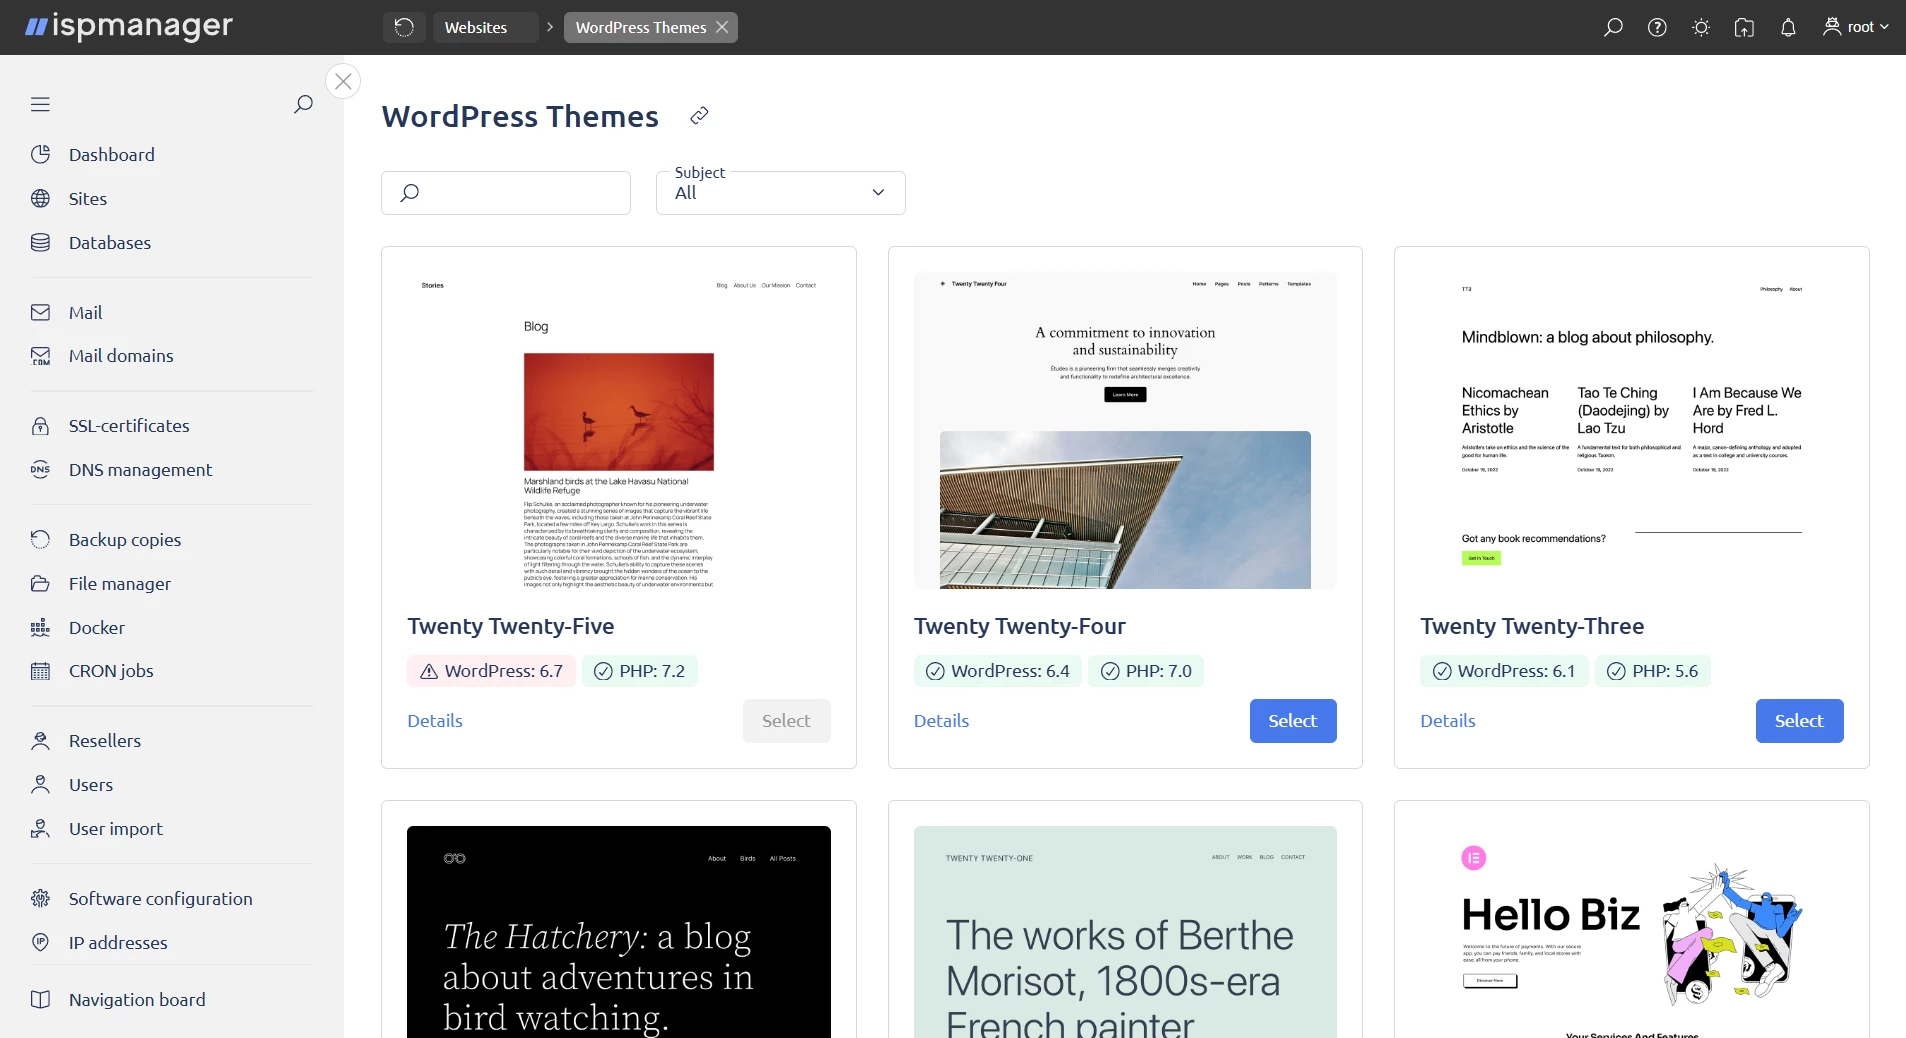Go to Sites menu item
The image size is (1906, 1038).
(88, 199)
